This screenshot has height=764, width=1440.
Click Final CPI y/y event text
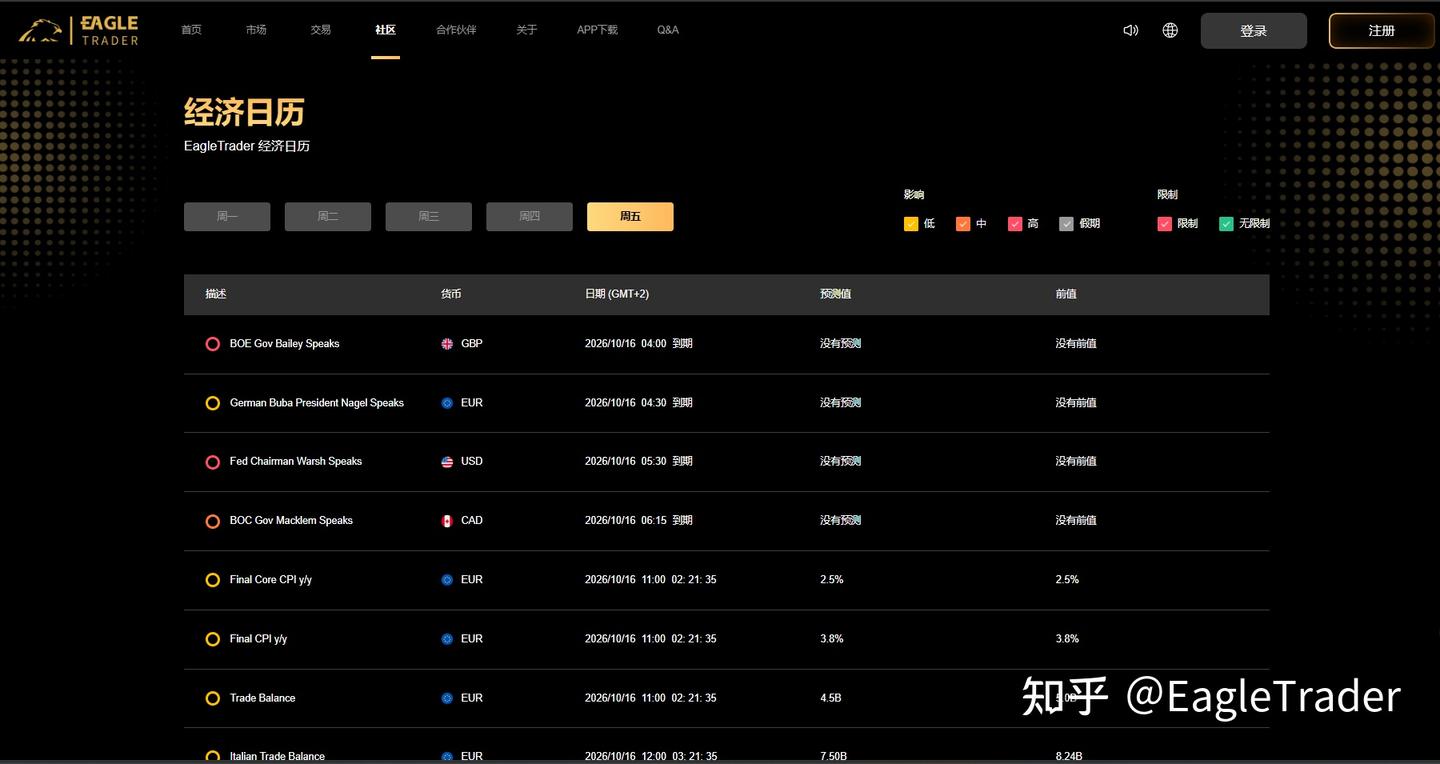tap(259, 639)
